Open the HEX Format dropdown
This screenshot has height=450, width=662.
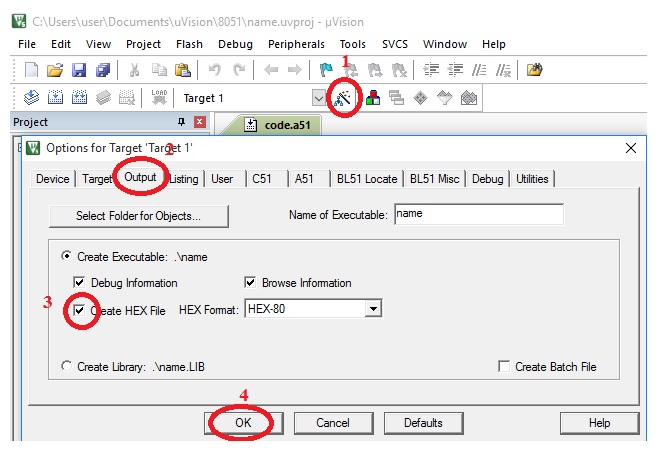tap(373, 310)
